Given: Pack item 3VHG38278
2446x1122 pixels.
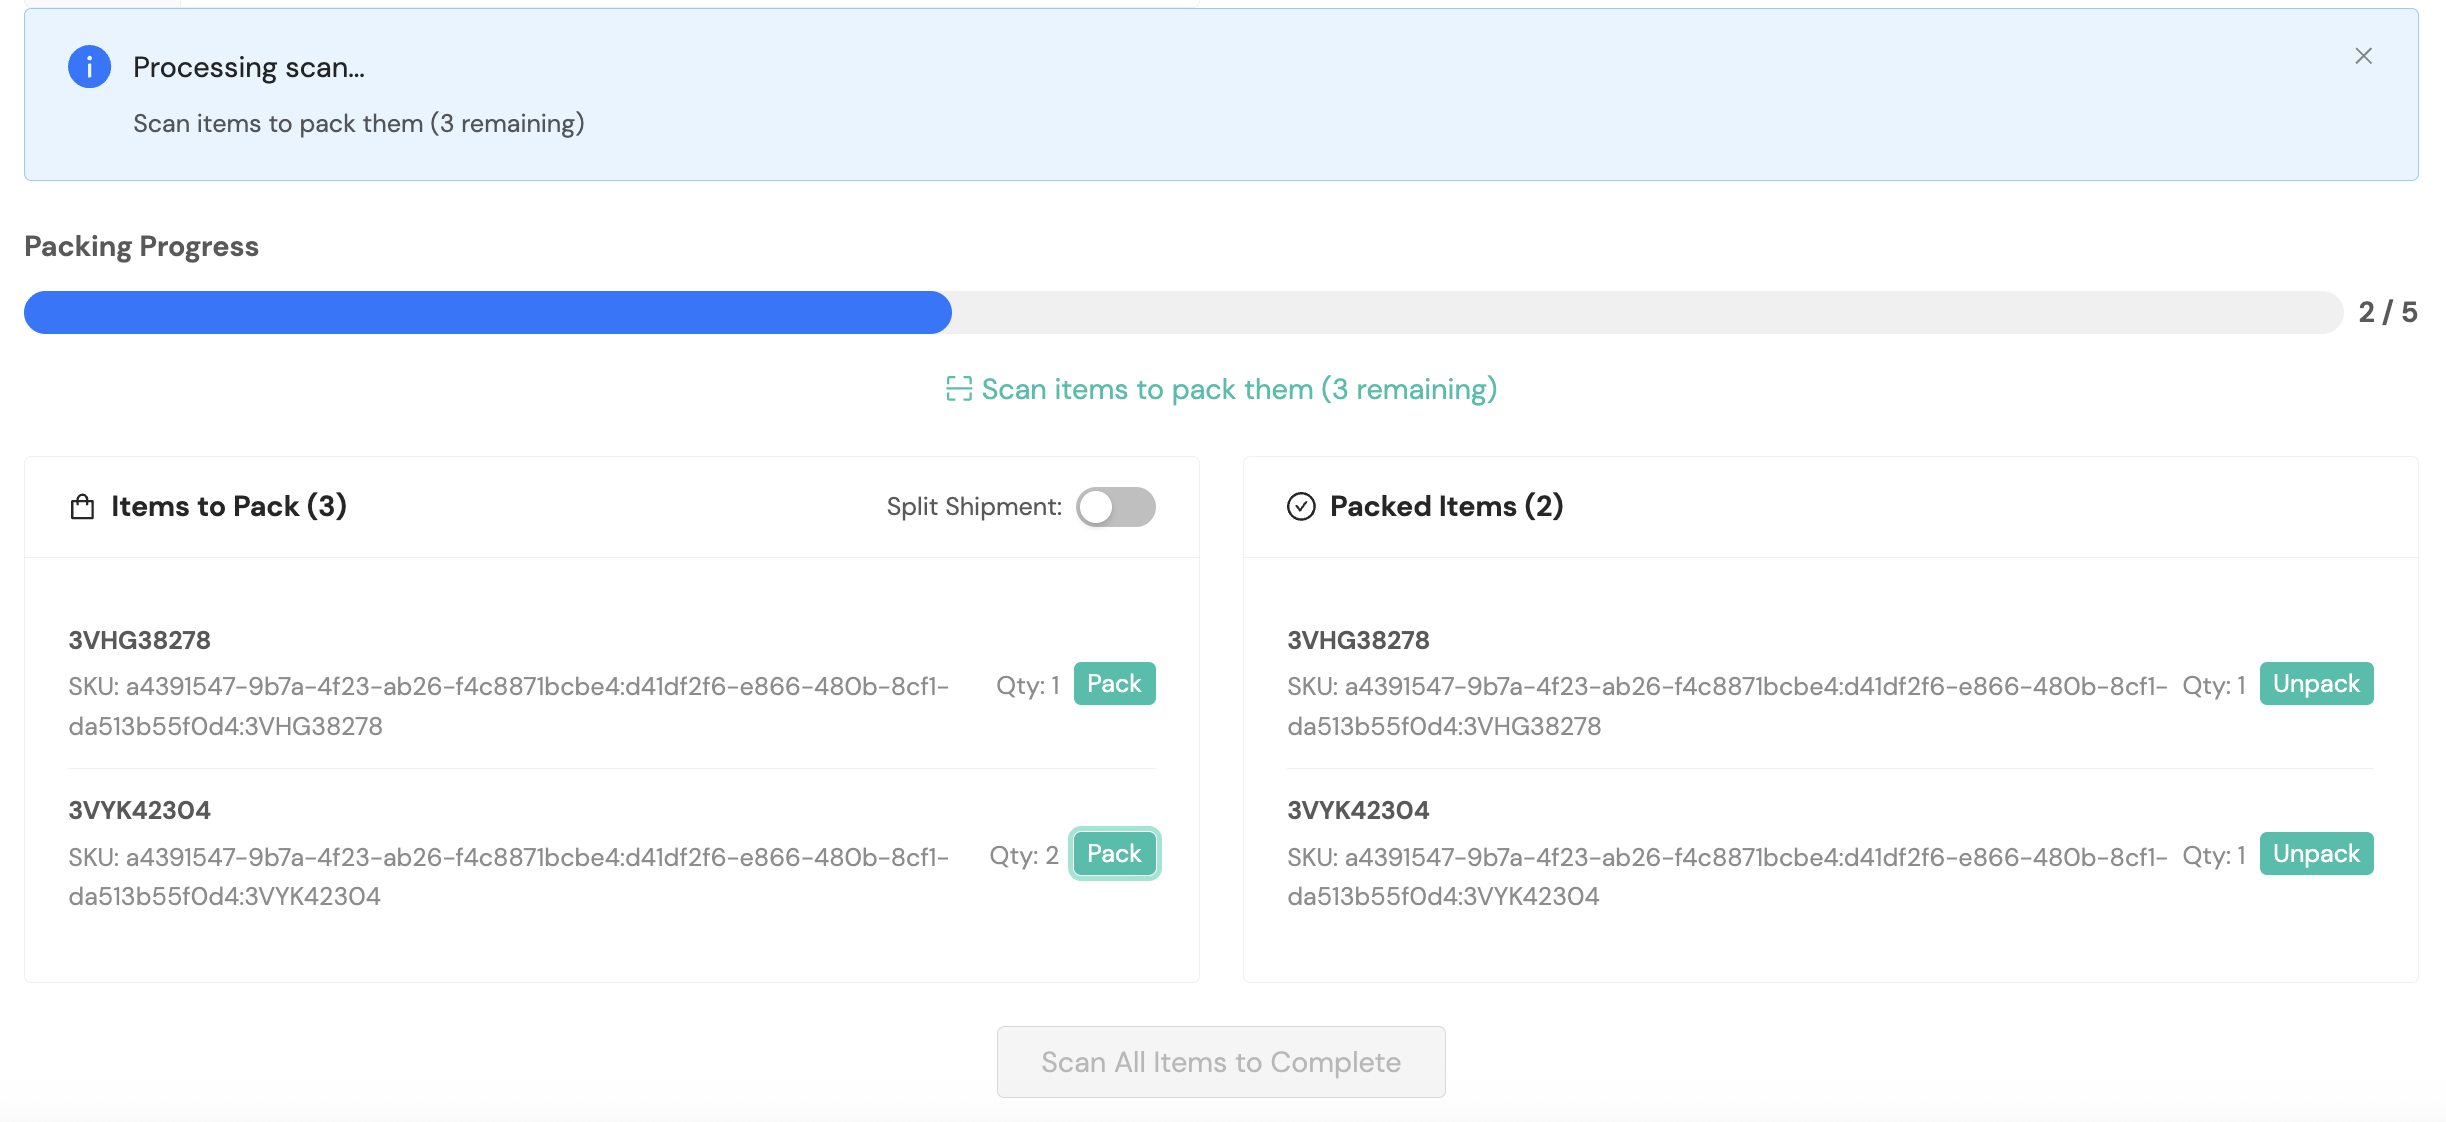Looking at the screenshot, I should click(x=1114, y=684).
